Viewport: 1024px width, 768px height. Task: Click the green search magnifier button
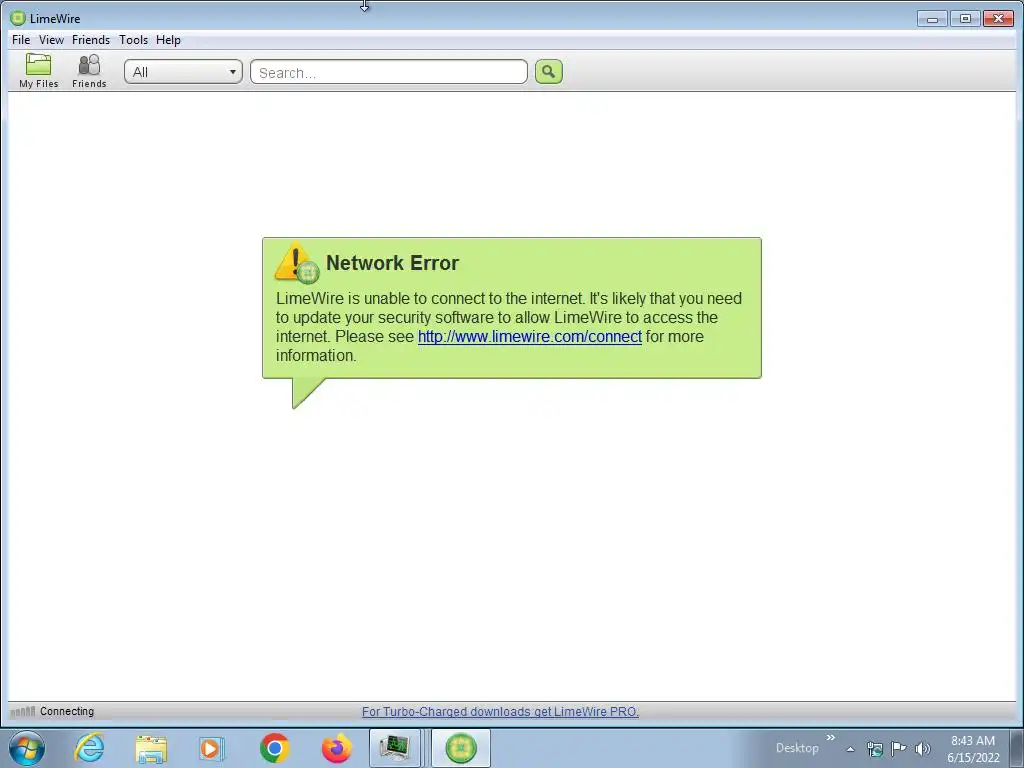[x=549, y=72]
